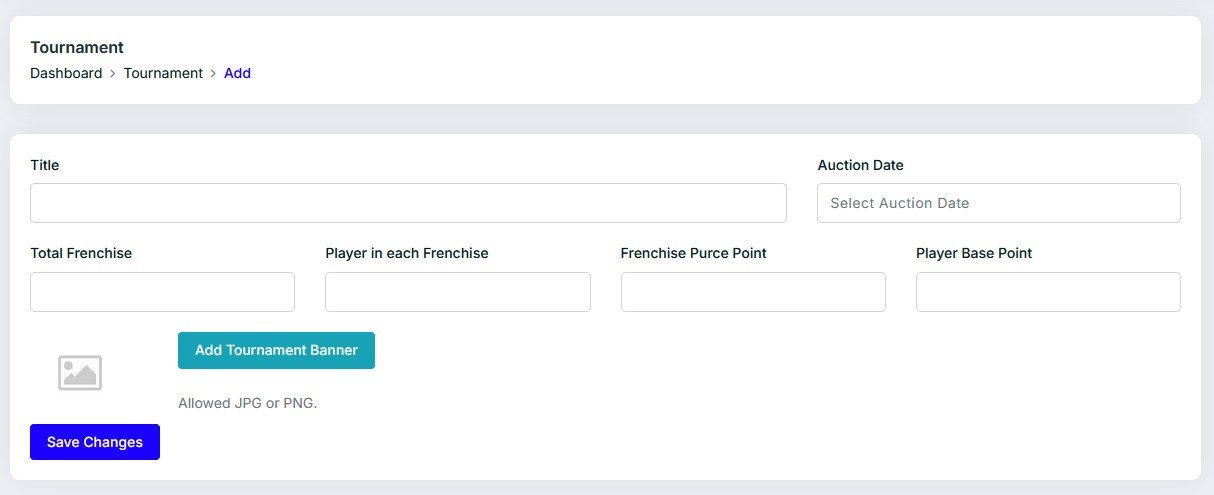The height and width of the screenshot is (495, 1214).
Task: Click the Frenchise Purce Point label
Action: point(693,253)
